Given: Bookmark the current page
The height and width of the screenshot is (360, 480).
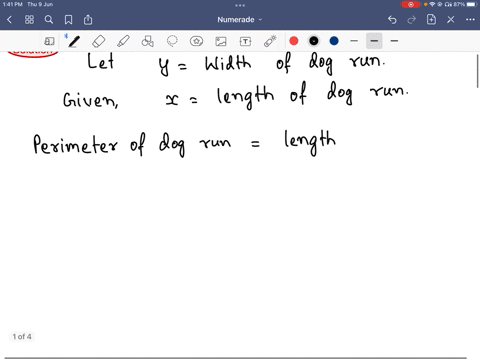Looking at the screenshot, I should coord(68,20).
